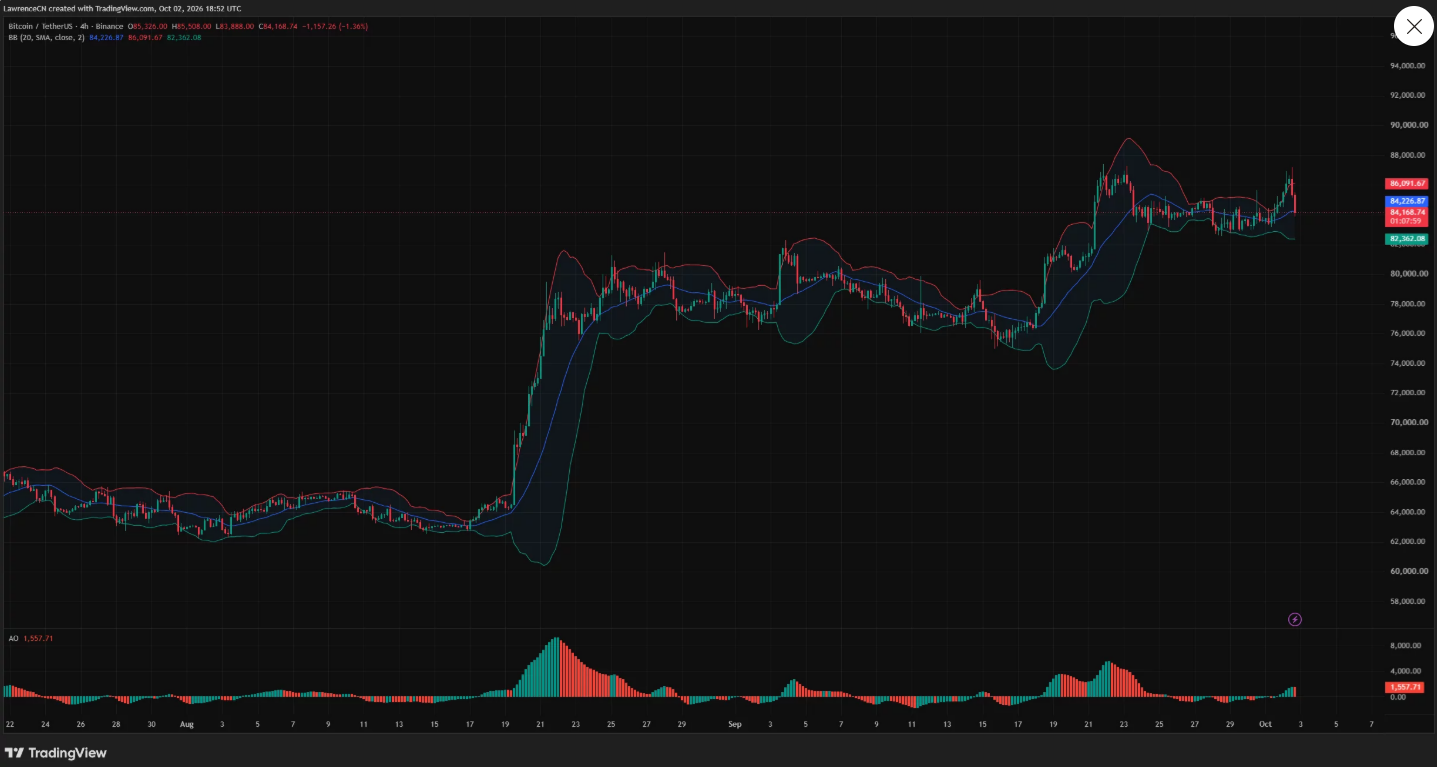The width and height of the screenshot is (1437, 767).
Task: Click the 'BB (20, SMA, close, 2)' indicator label
Action: [46, 37]
